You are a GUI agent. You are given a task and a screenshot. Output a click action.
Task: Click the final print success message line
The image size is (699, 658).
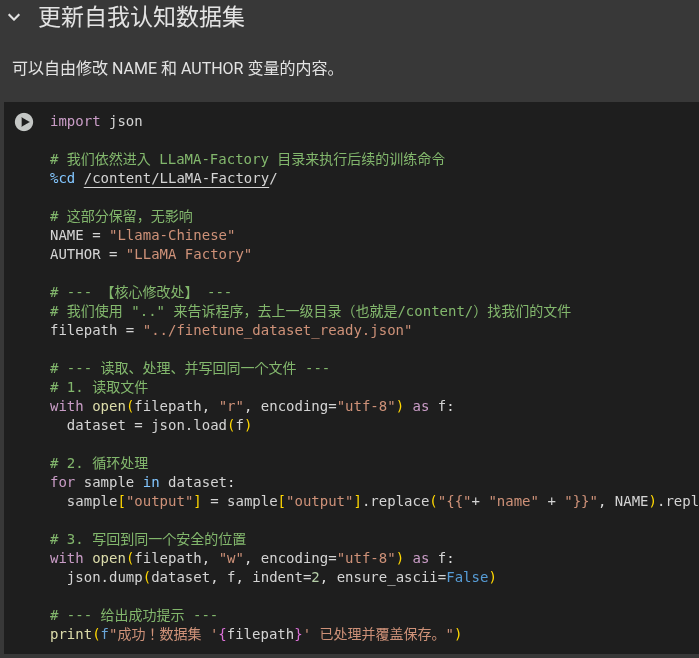click(x=255, y=634)
